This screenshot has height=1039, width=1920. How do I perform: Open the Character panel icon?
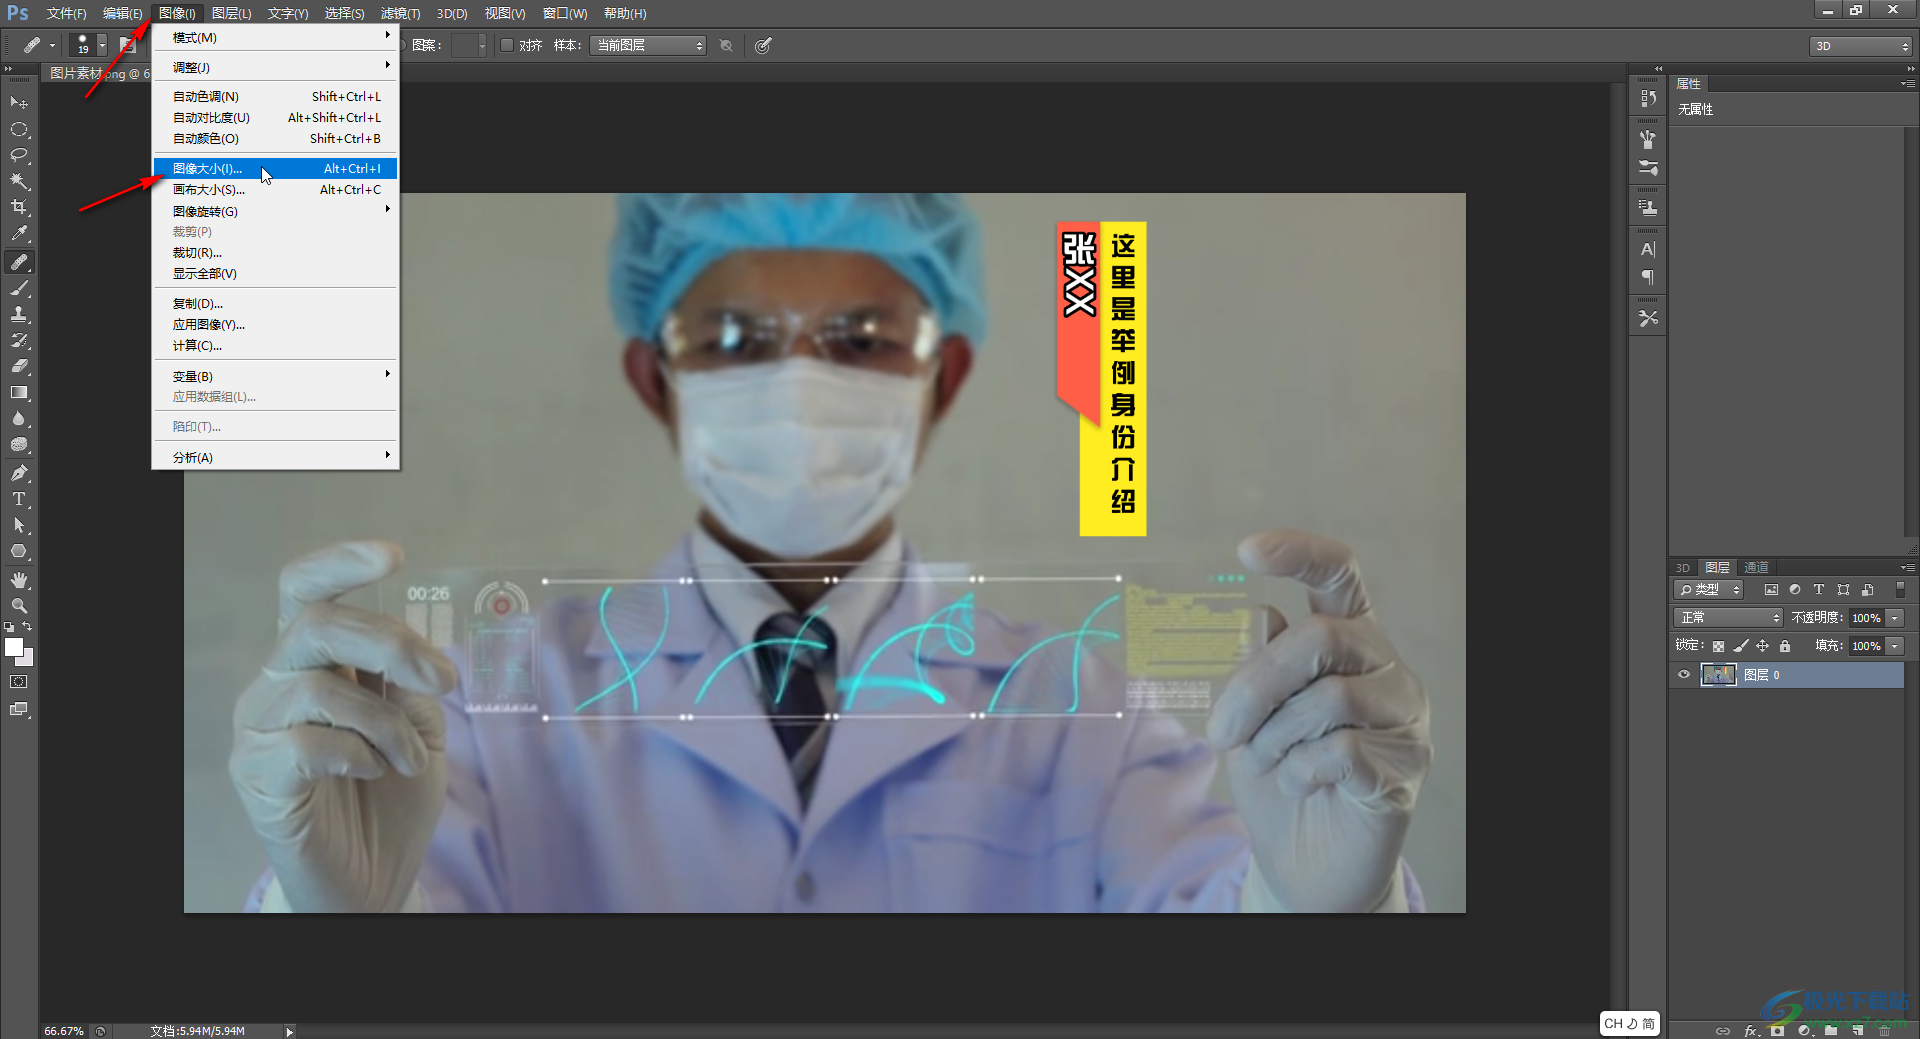tap(1648, 249)
